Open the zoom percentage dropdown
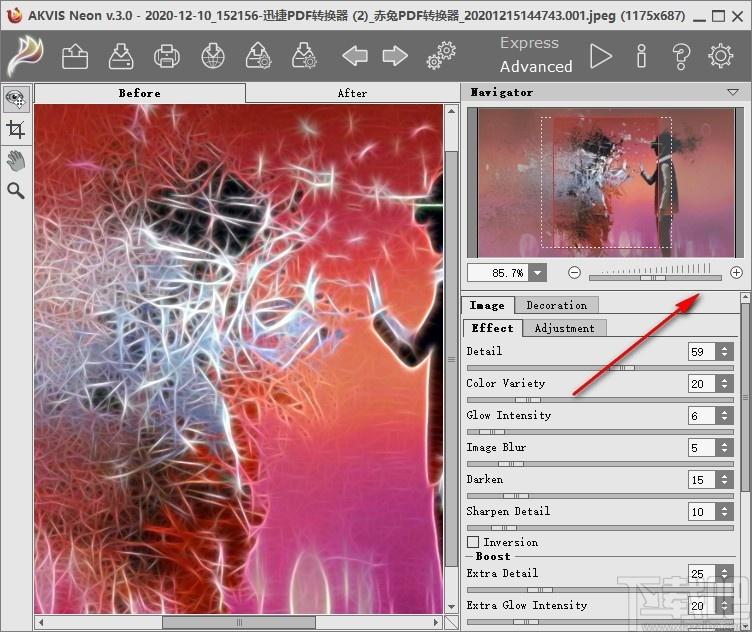Image resolution: width=752 pixels, height=632 pixels. click(x=538, y=273)
